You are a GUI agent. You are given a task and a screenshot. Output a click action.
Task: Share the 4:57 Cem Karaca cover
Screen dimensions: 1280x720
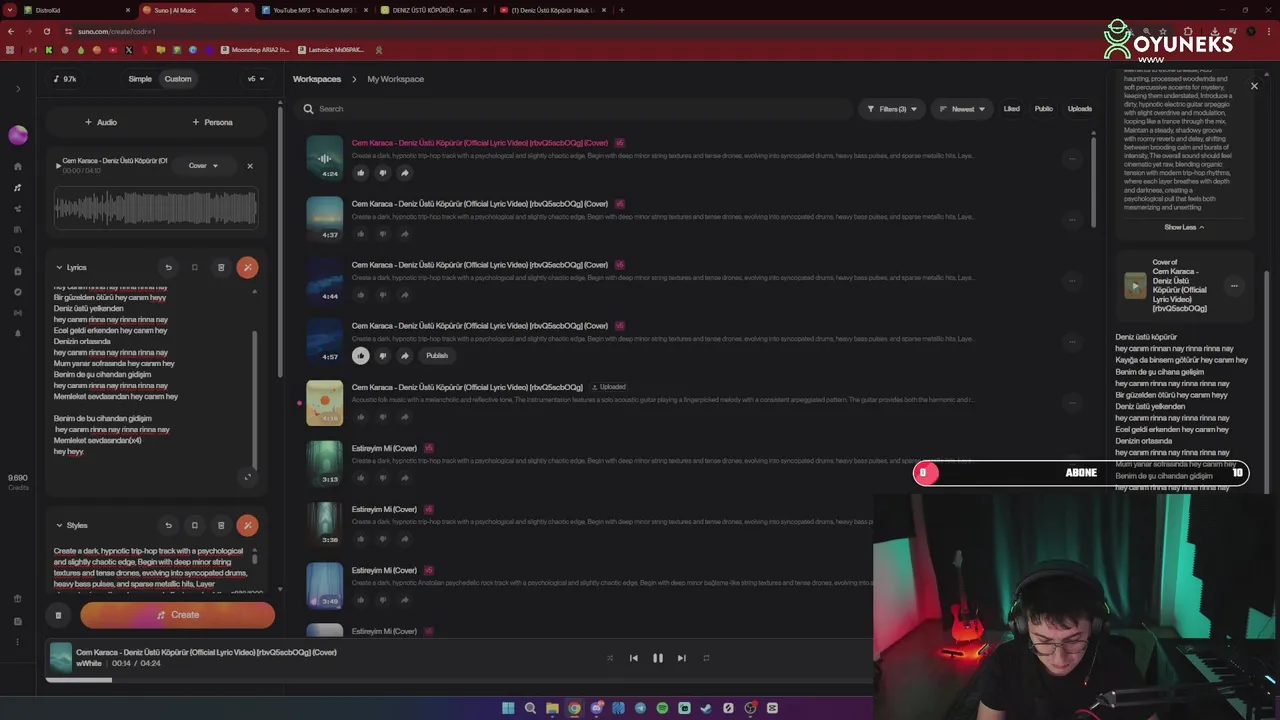pyautogui.click(x=405, y=356)
